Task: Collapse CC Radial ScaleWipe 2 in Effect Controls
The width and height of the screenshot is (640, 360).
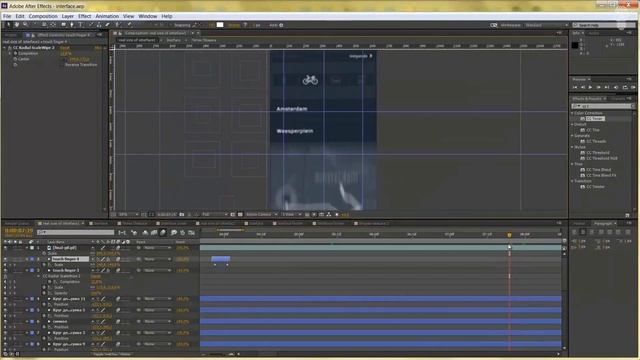Action: pyautogui.click(x=5, y=48)
